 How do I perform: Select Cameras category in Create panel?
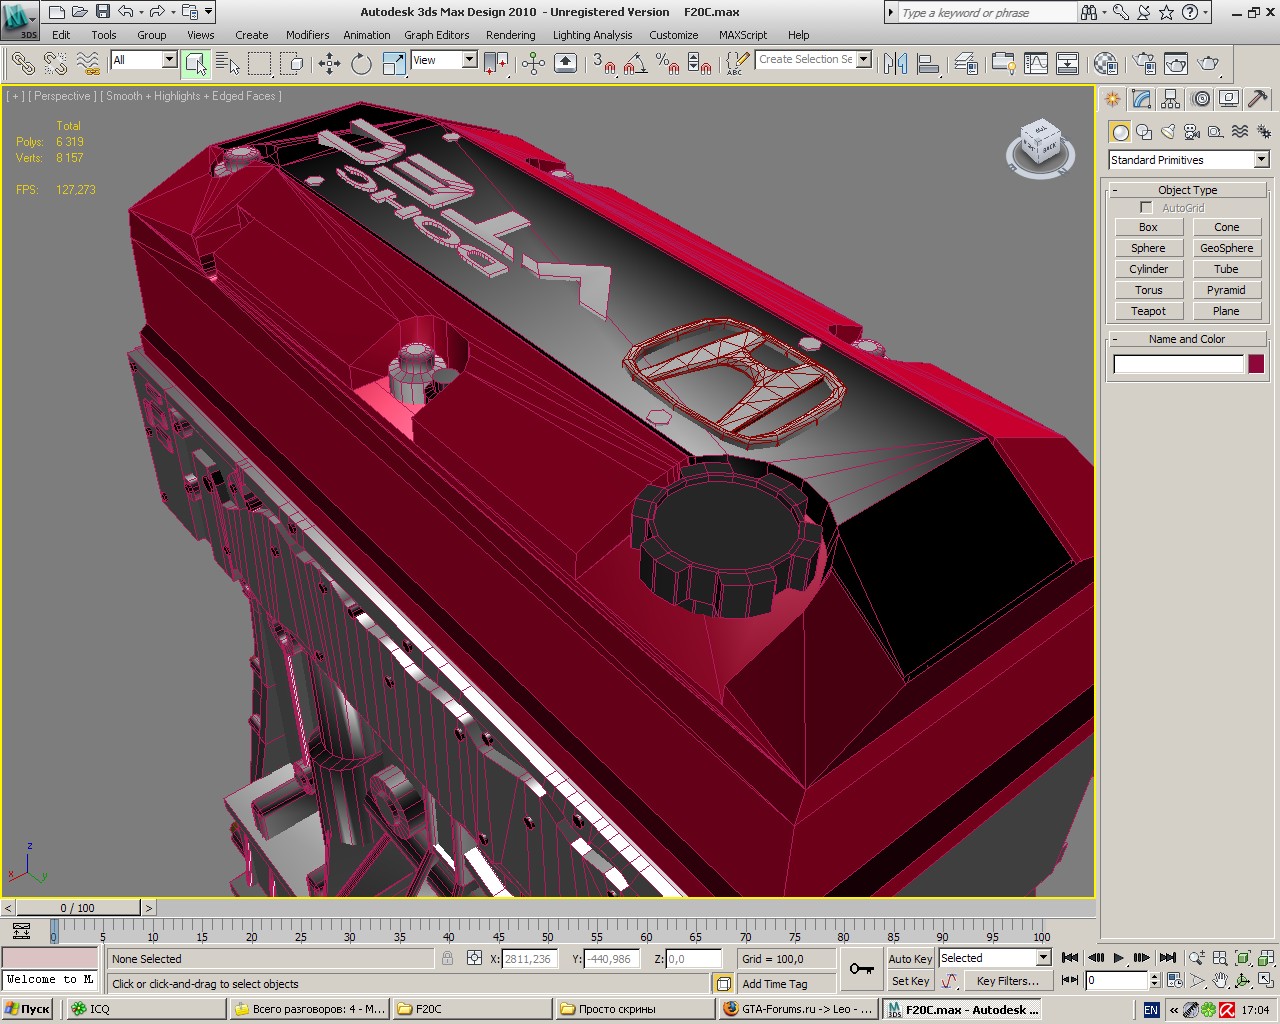click(1192, 132)
